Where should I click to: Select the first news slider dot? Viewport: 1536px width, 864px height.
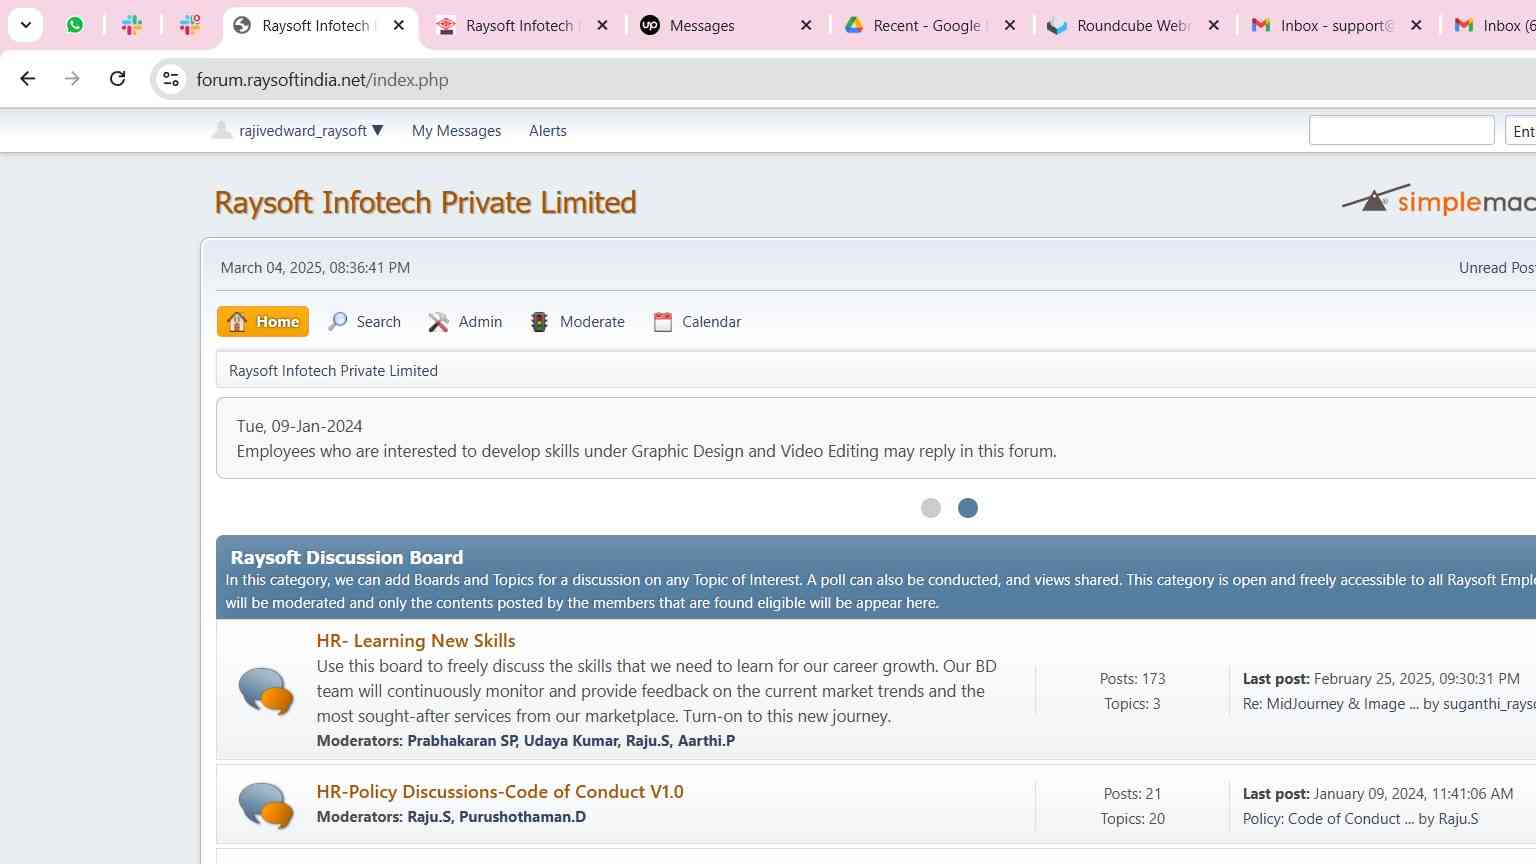pyautogui.click(x=931, y=508)
